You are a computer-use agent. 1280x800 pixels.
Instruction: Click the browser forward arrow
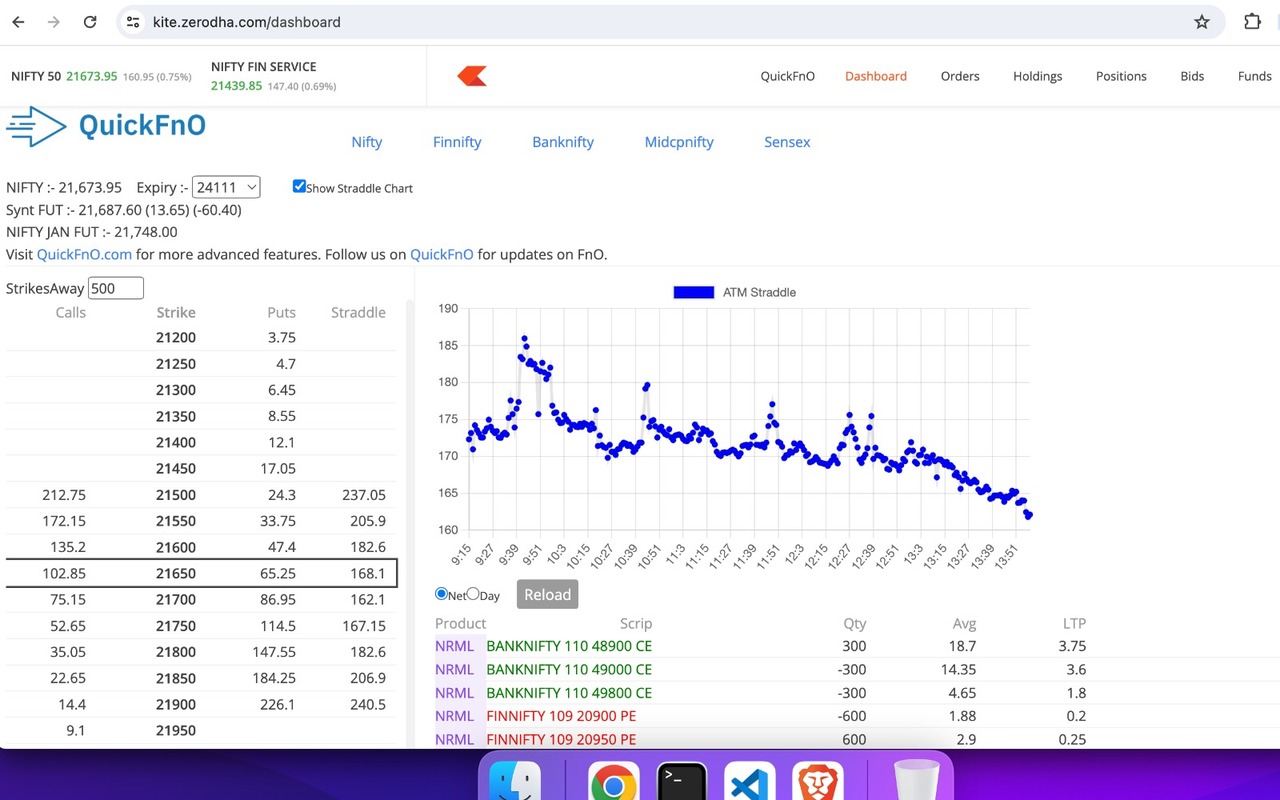[54, 21]
